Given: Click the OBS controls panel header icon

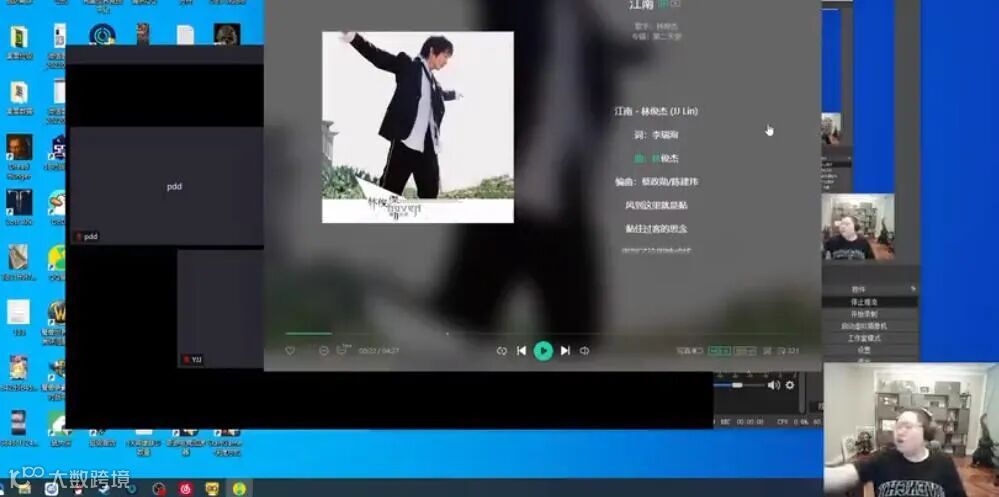Looking at the screenshot, I should point(912,289).
